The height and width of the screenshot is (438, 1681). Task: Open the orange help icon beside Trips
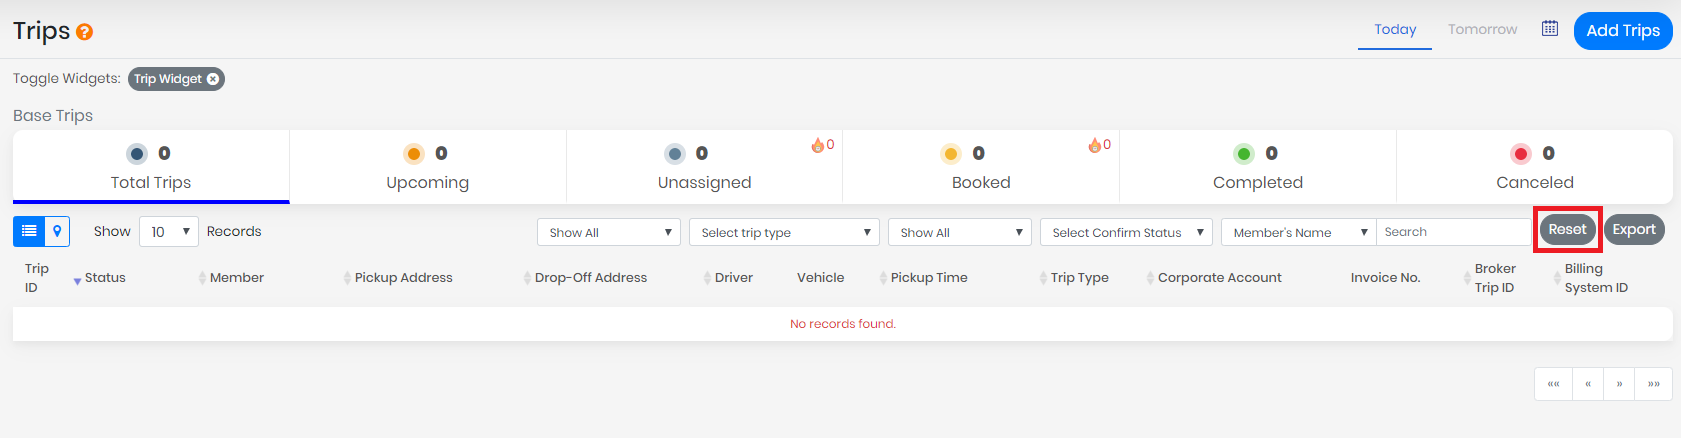point(85,32)
